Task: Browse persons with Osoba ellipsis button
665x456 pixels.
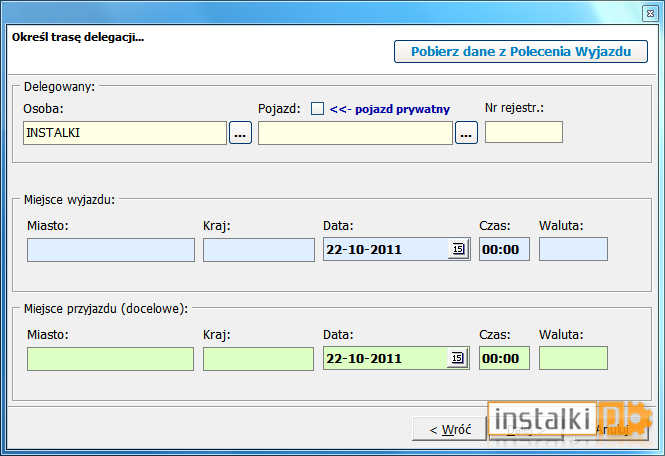Action: point(240,133)
